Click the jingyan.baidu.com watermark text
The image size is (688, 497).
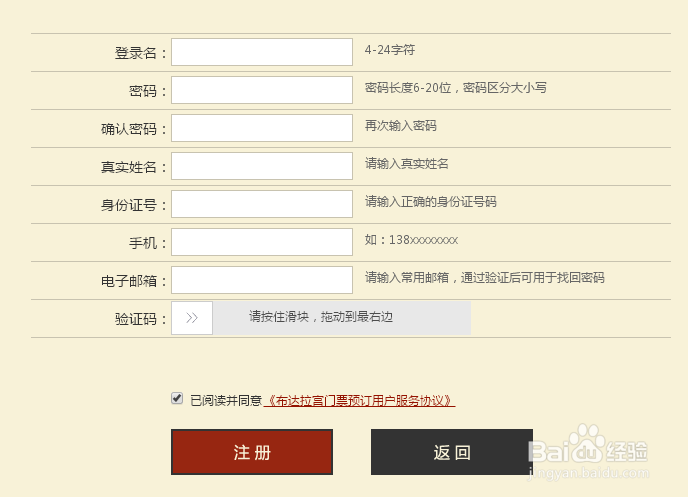click(588, 473)
